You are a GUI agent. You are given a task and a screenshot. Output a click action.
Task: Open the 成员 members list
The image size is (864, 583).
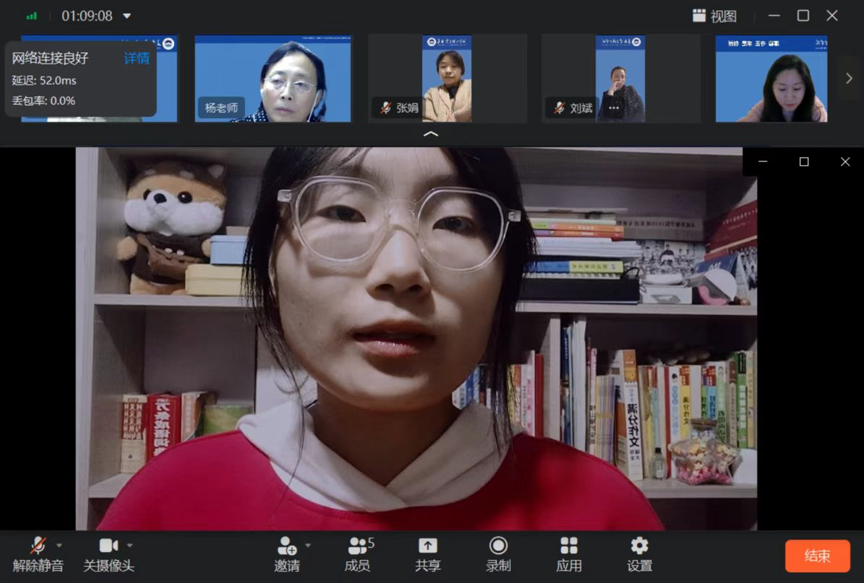coord(357,546)
